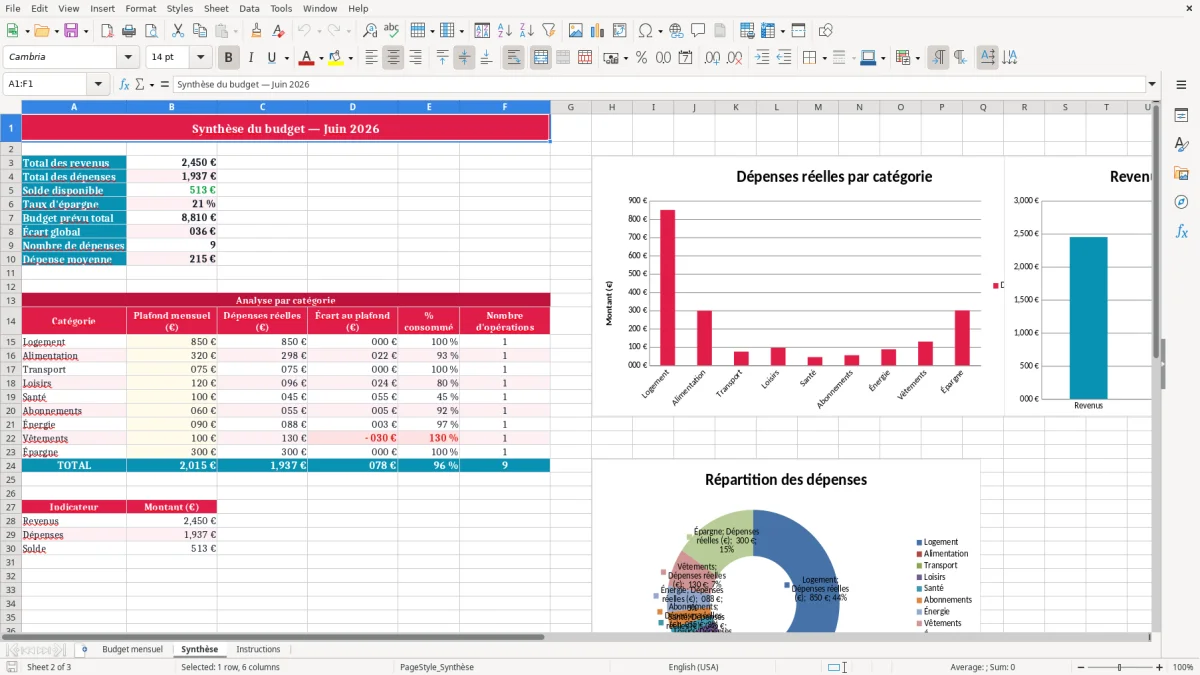Toggle Center Horizontally alignment
The height and width of the screenshot is (675, 1200).
(x=393, y=58)
